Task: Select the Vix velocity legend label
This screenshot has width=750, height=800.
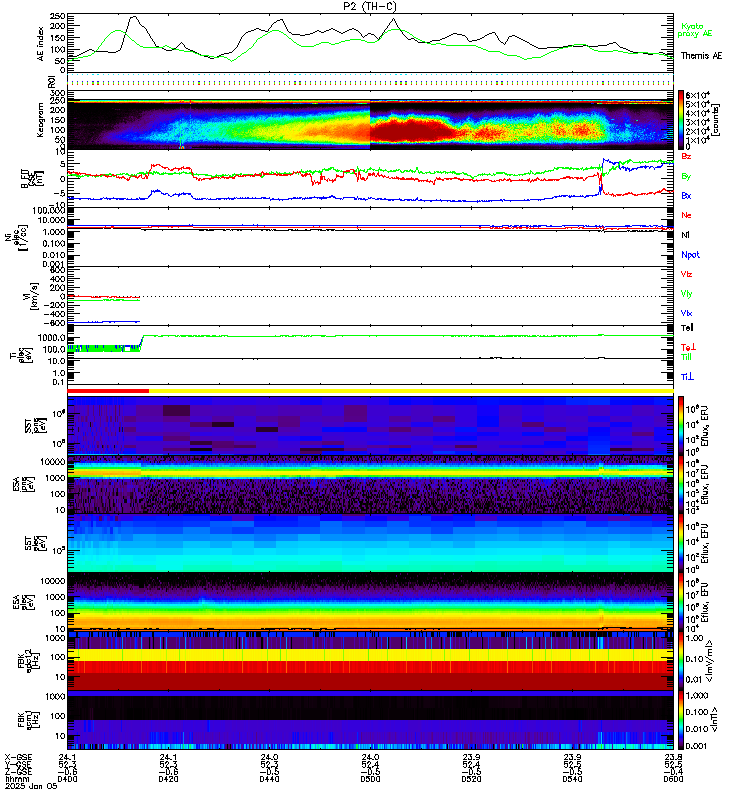Action: (686, 313)
